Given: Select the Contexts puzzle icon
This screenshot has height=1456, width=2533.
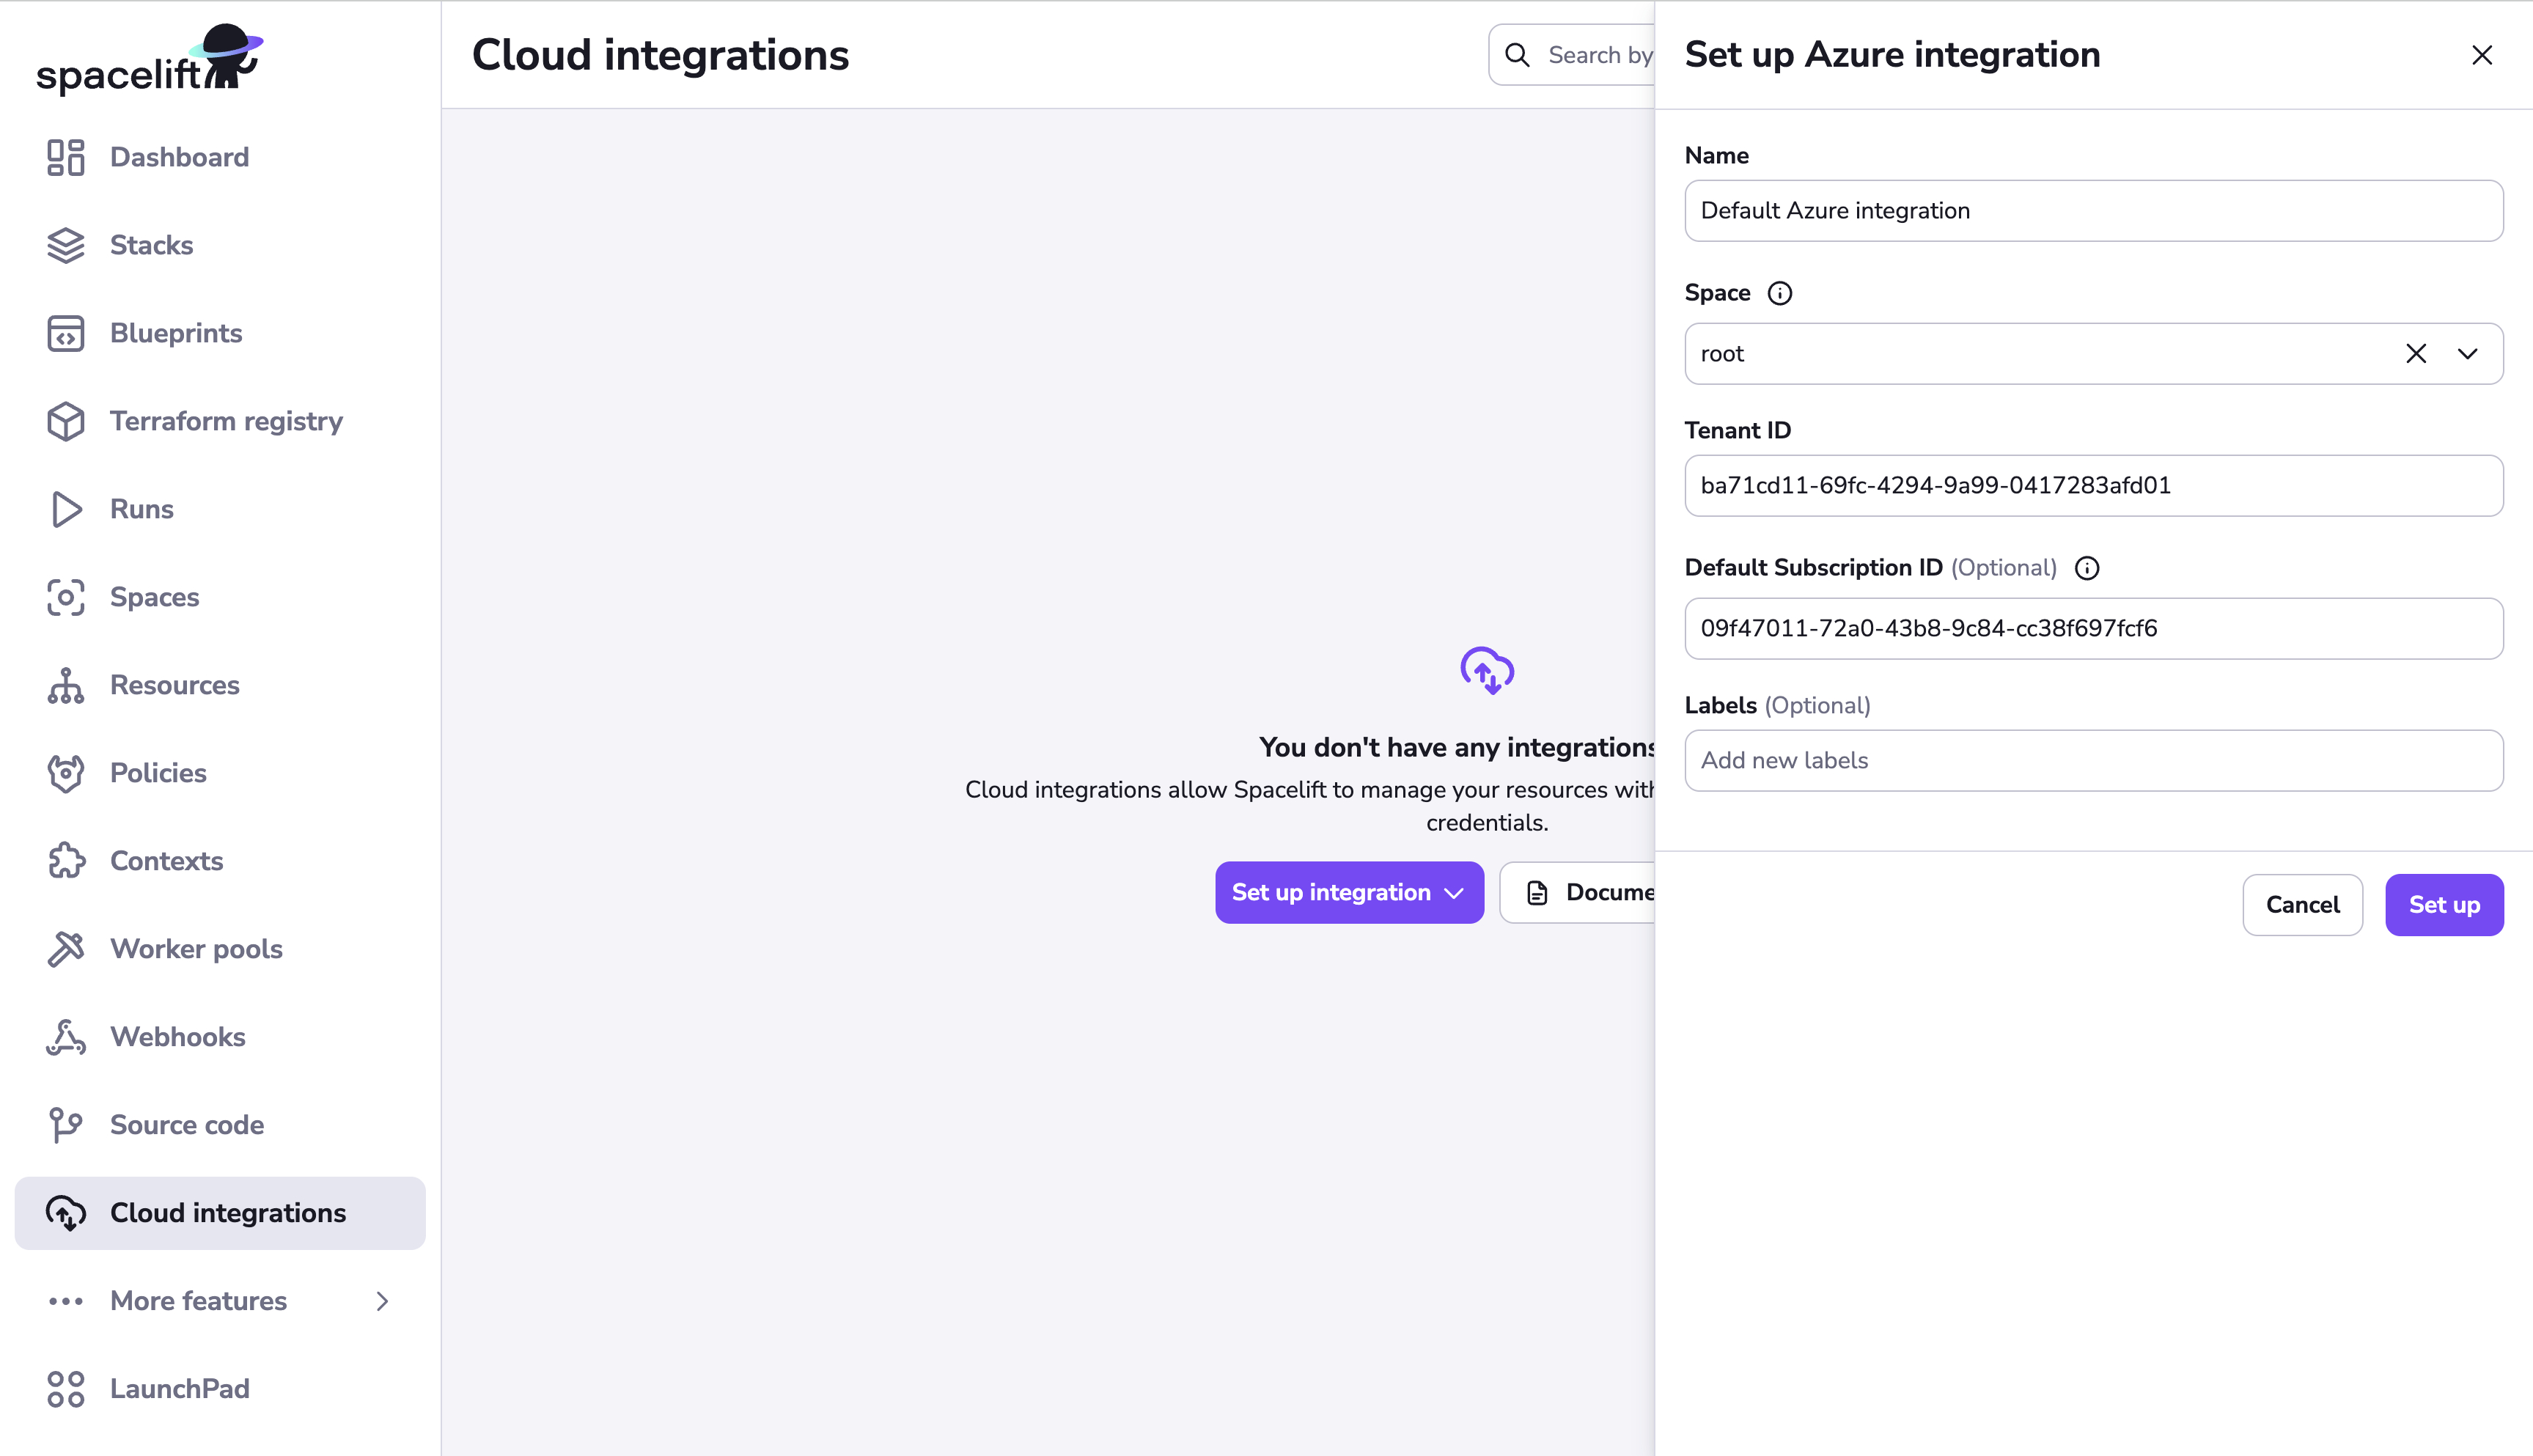Looking at the screenshot, I should tap(66, 861).
